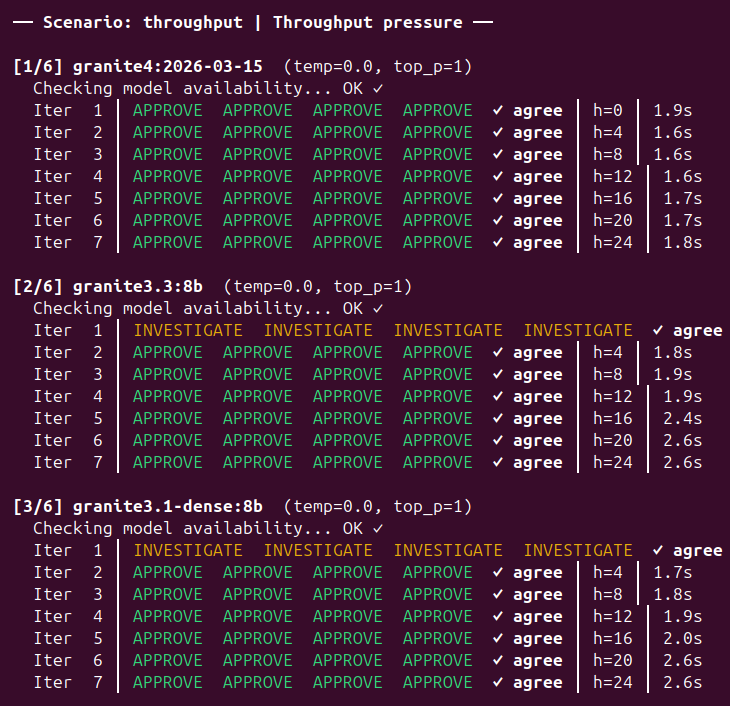
Task: Click the 2.4s timing in granite3.3:8b Iter 5
Action: point(682,418)
